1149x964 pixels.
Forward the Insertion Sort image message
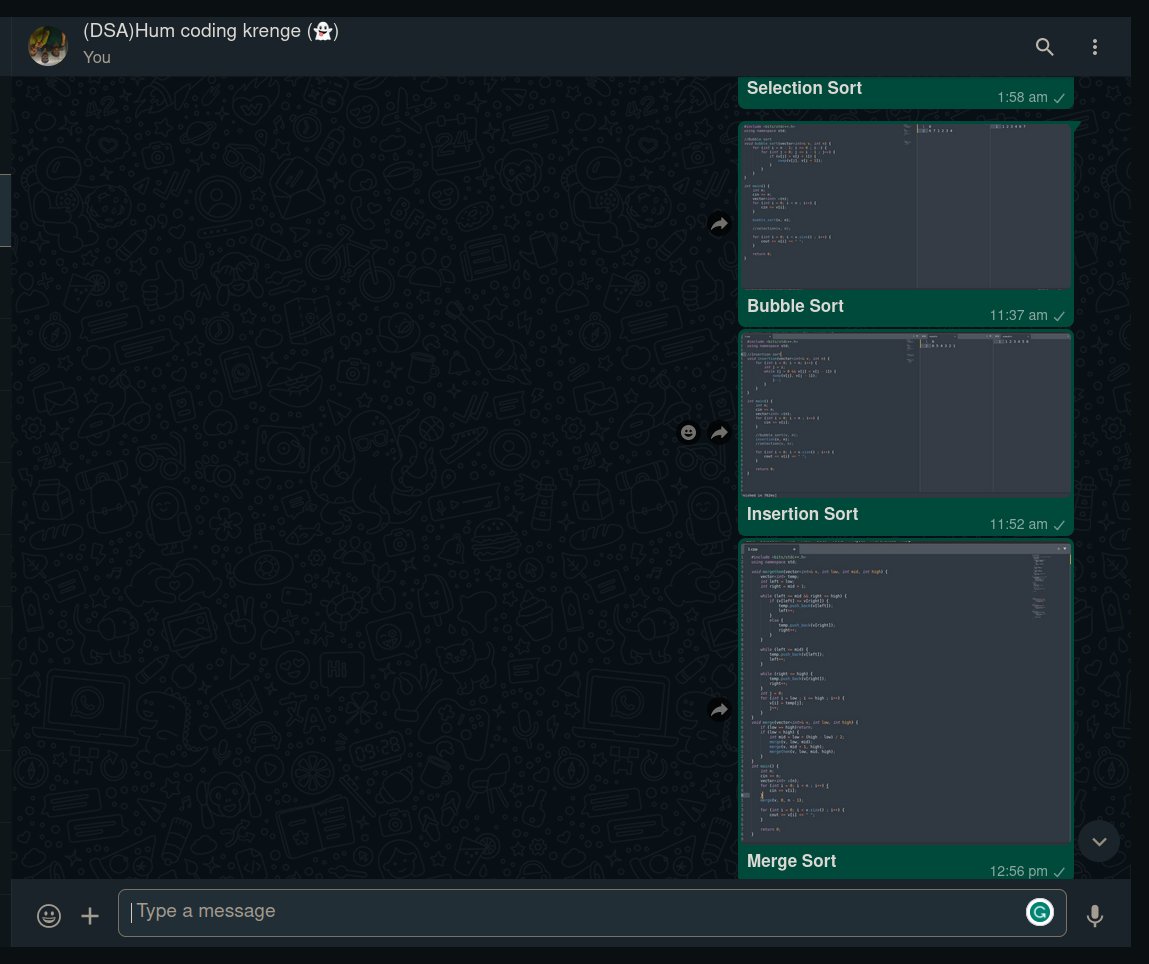[720, 433]
